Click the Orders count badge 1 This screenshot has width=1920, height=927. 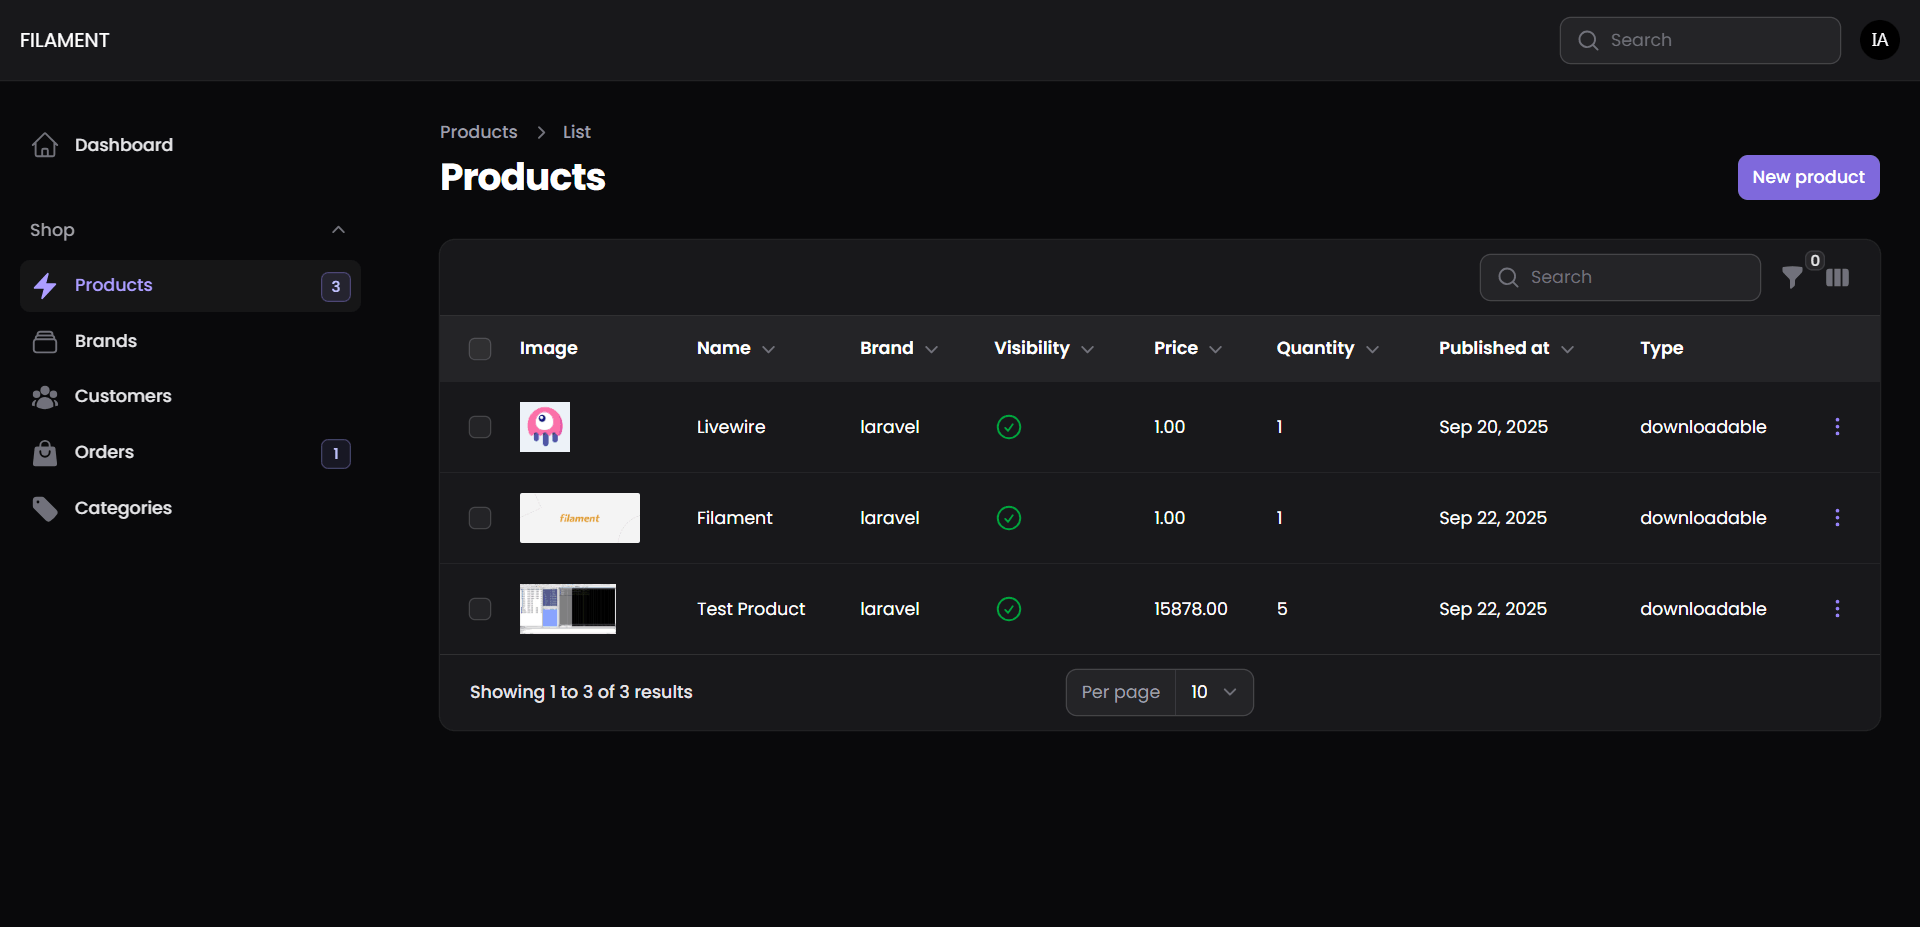click(x=336, y=454)
